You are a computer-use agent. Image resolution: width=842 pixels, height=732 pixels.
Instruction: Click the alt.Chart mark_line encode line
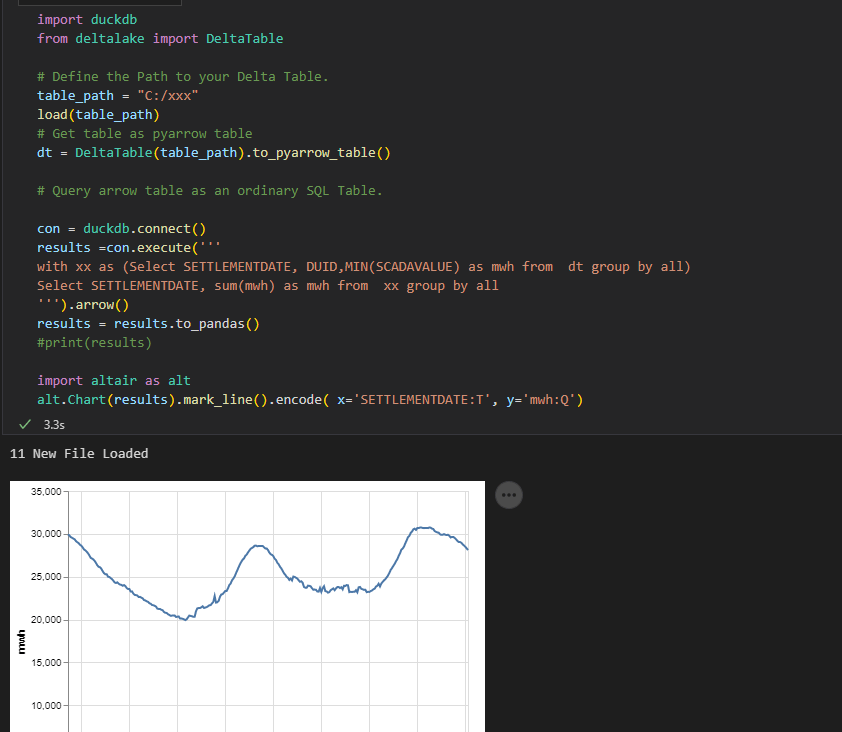point(310,400)
